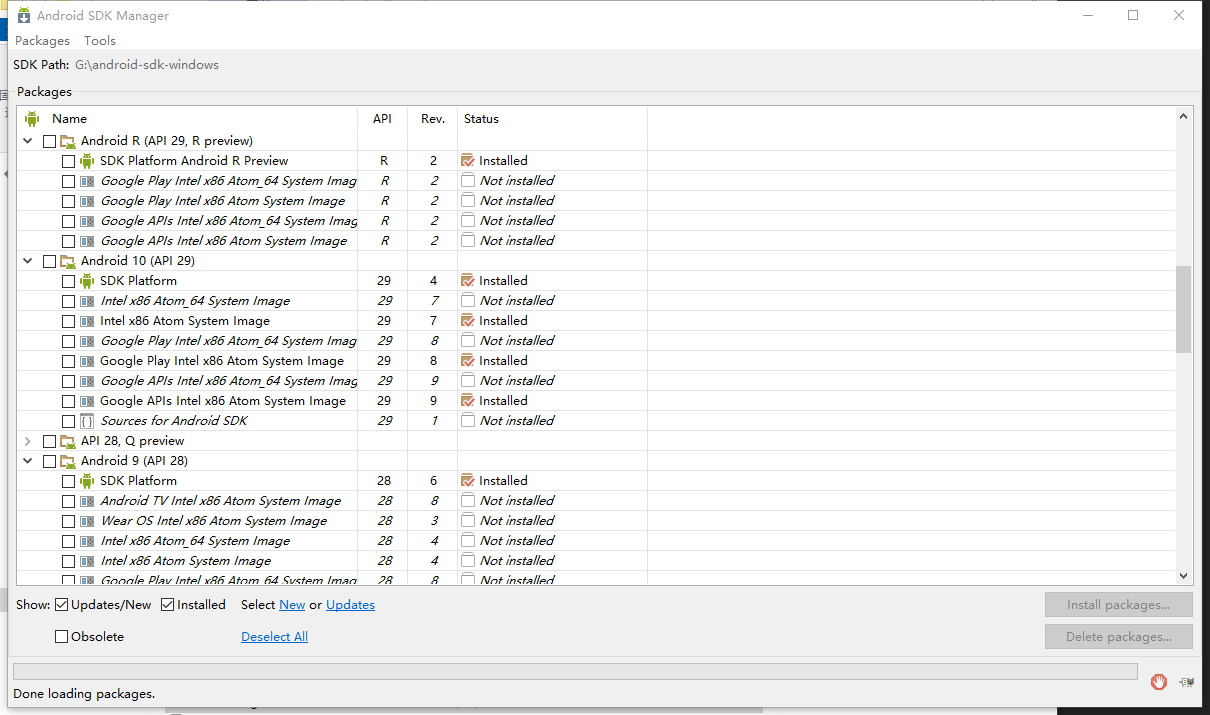
Task: Click the Android icon of SDK Platform API 28 row
Action: [x=87, y=481]
